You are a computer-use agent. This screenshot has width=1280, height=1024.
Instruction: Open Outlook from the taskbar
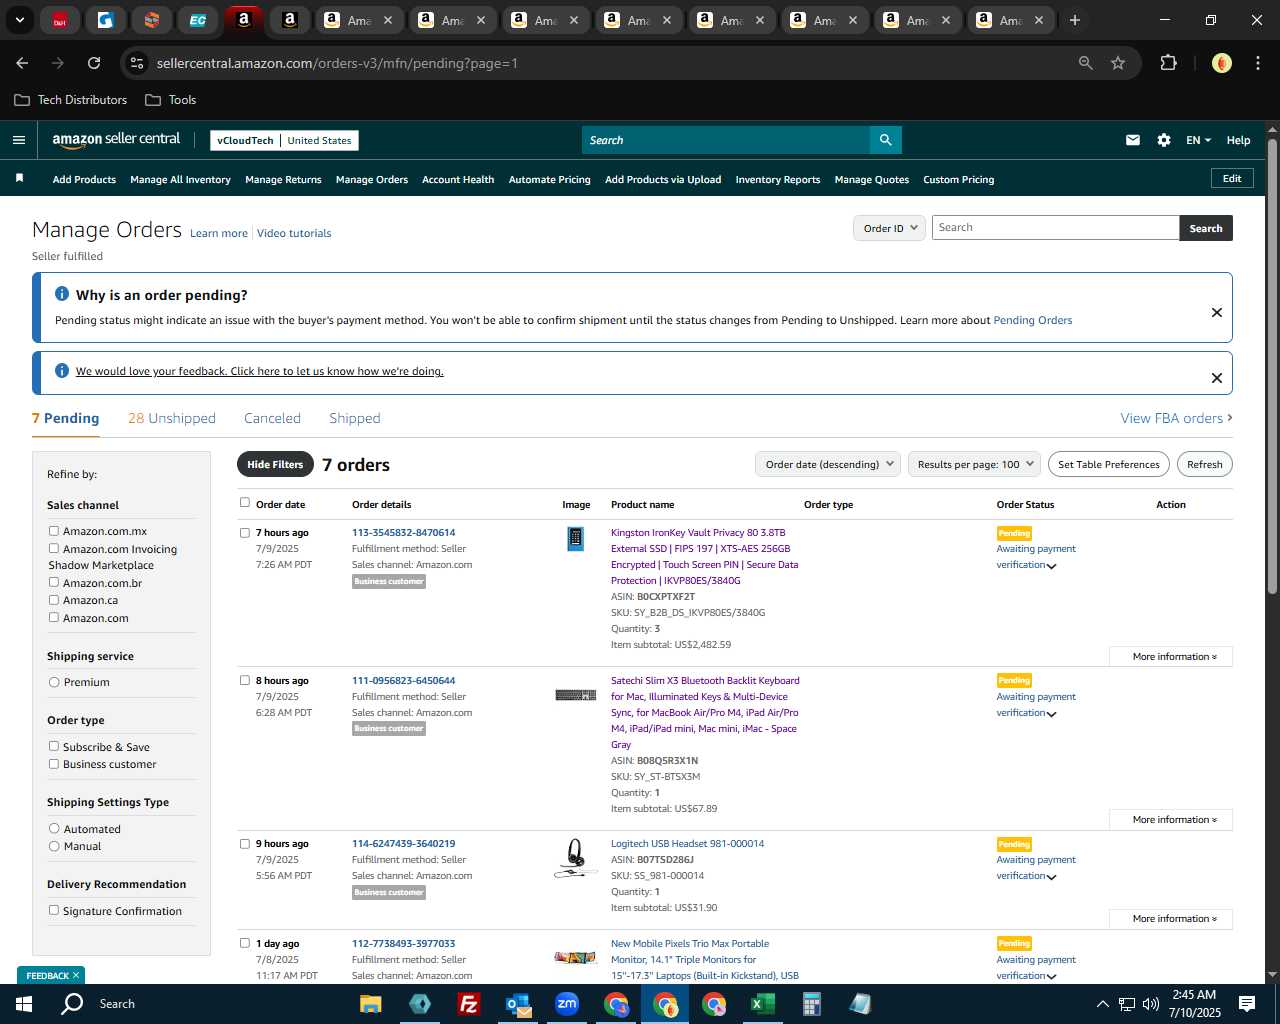pyautogui.click(x=518, y=1004)
